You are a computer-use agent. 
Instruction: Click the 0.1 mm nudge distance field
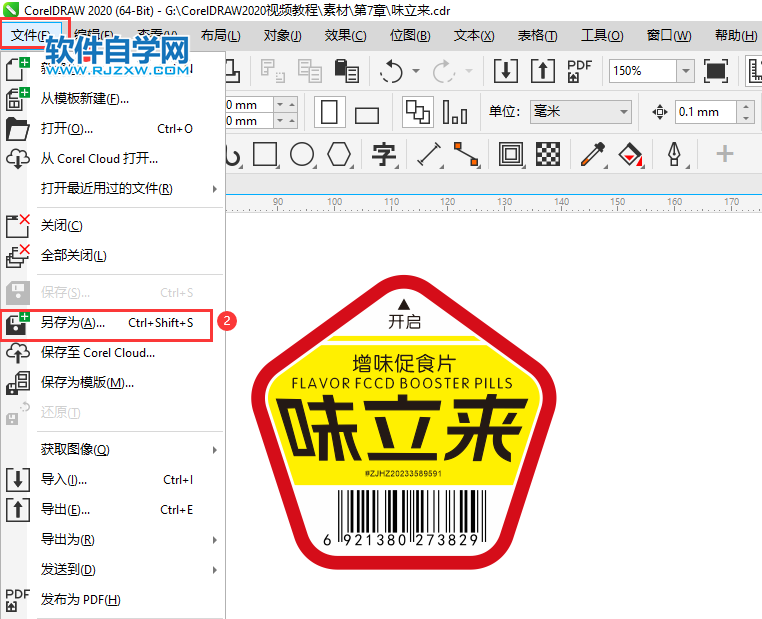click(706, 112)
